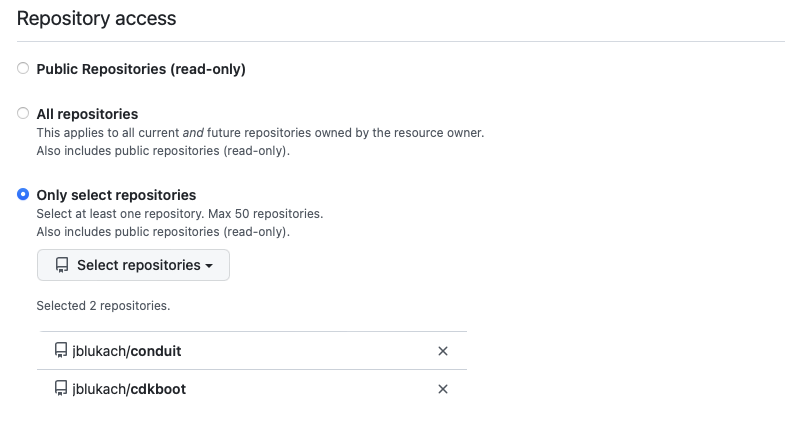Screen dimensions: 796x427
Task: Click the "Selected 2 repositories." status text
Action: coord(103,305)
